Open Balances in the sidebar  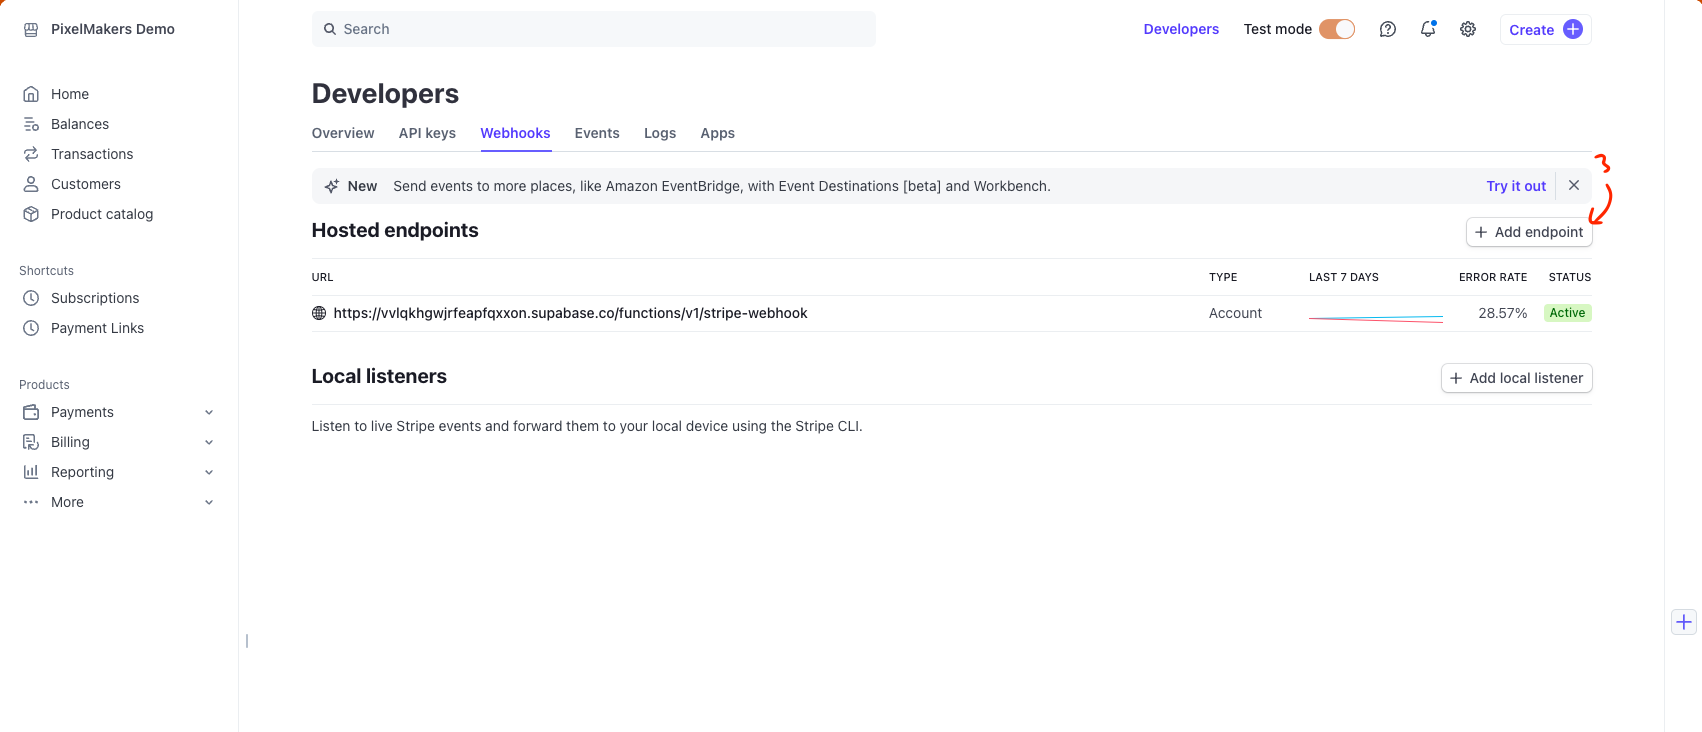(x=80, y=124)
